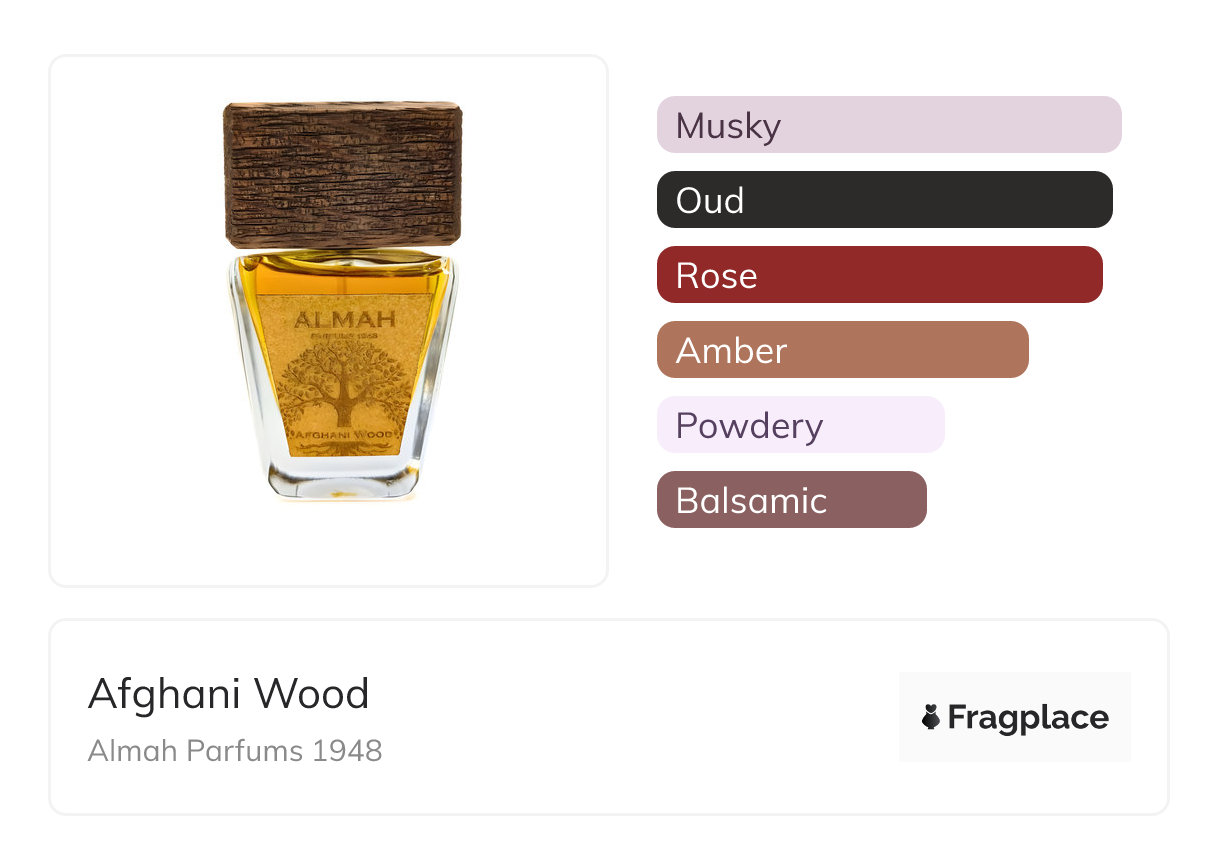Pick the Amber accord bar
The height and width of the screenshot is (864, 1218).
tap(843, 350)
